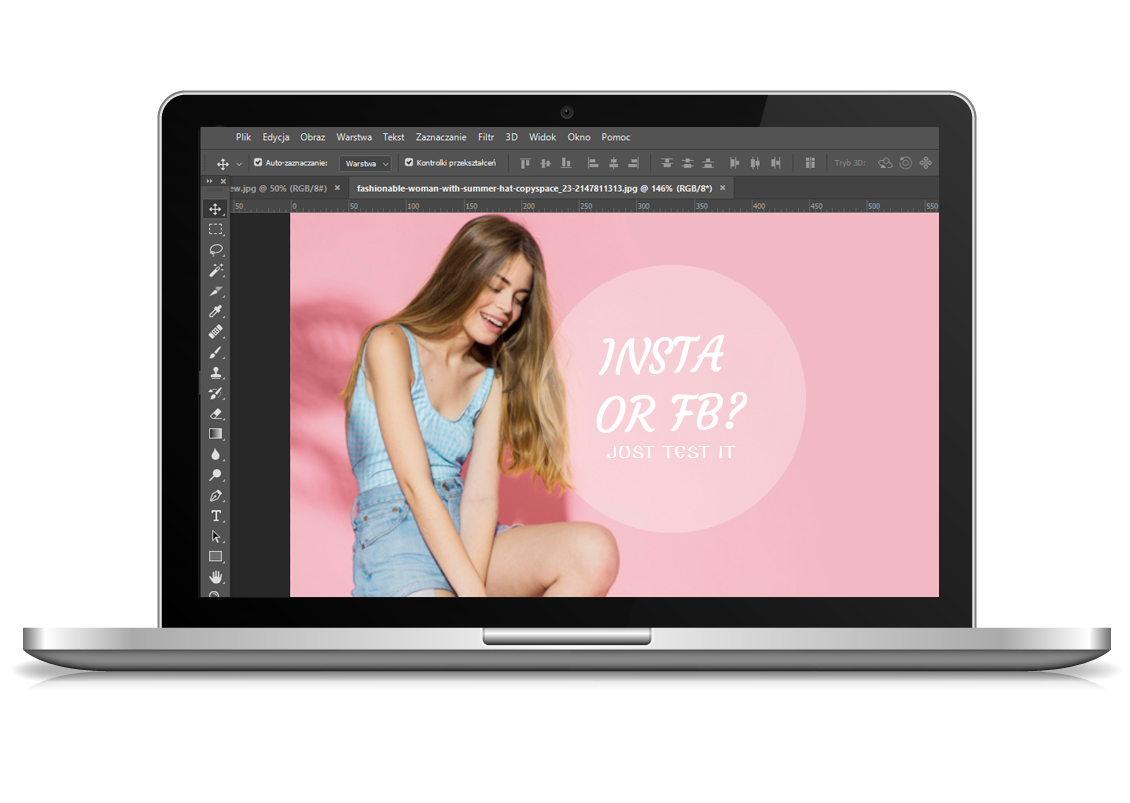Open the Move tool preset picker arrow
The image size is (1130, 803).
239,164
